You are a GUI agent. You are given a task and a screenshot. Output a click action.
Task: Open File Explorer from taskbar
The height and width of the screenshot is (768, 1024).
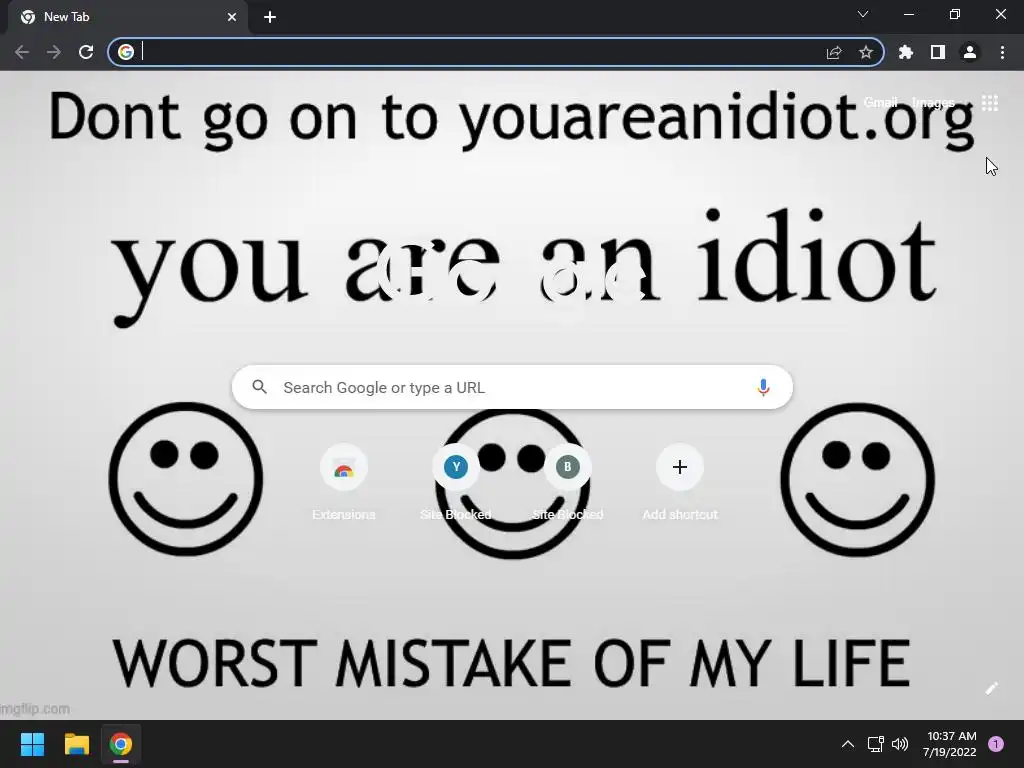(76, 744)
